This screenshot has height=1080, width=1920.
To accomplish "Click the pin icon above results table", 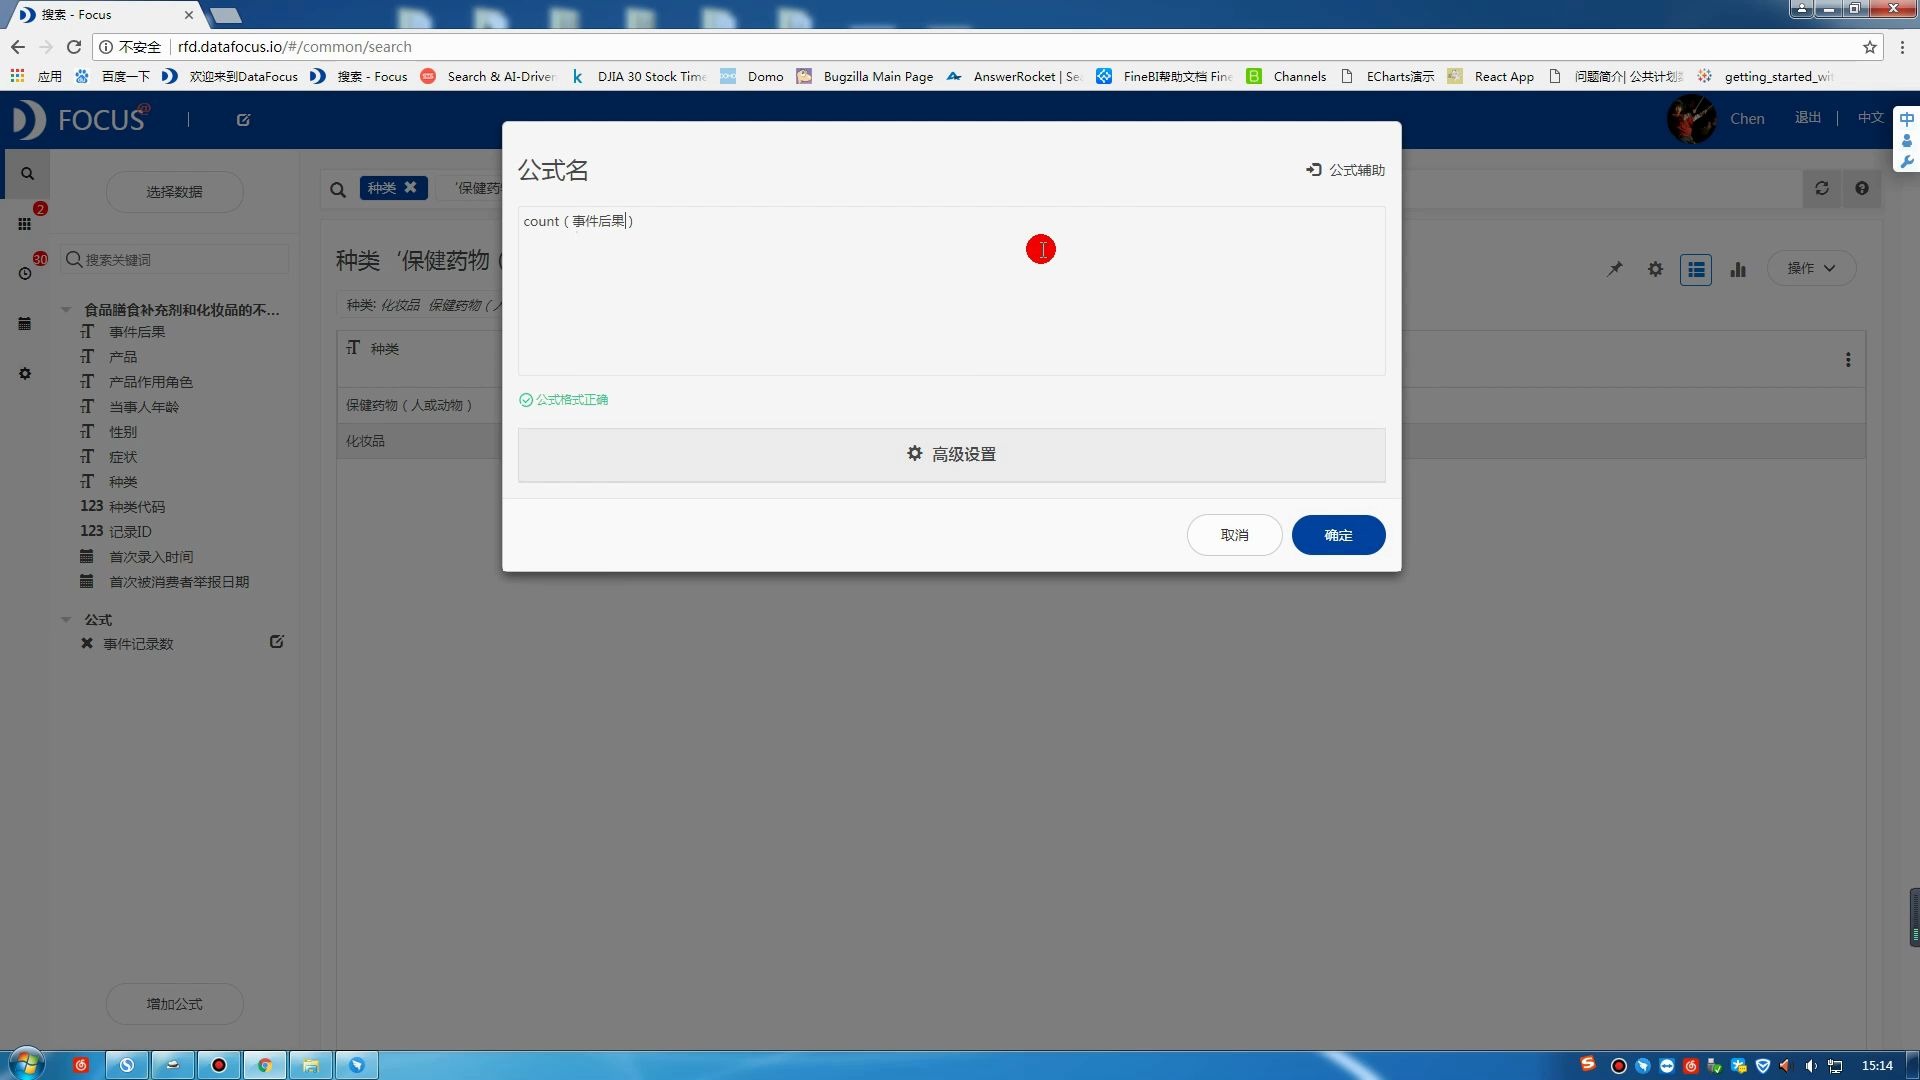I will (x=1615, y=269).
